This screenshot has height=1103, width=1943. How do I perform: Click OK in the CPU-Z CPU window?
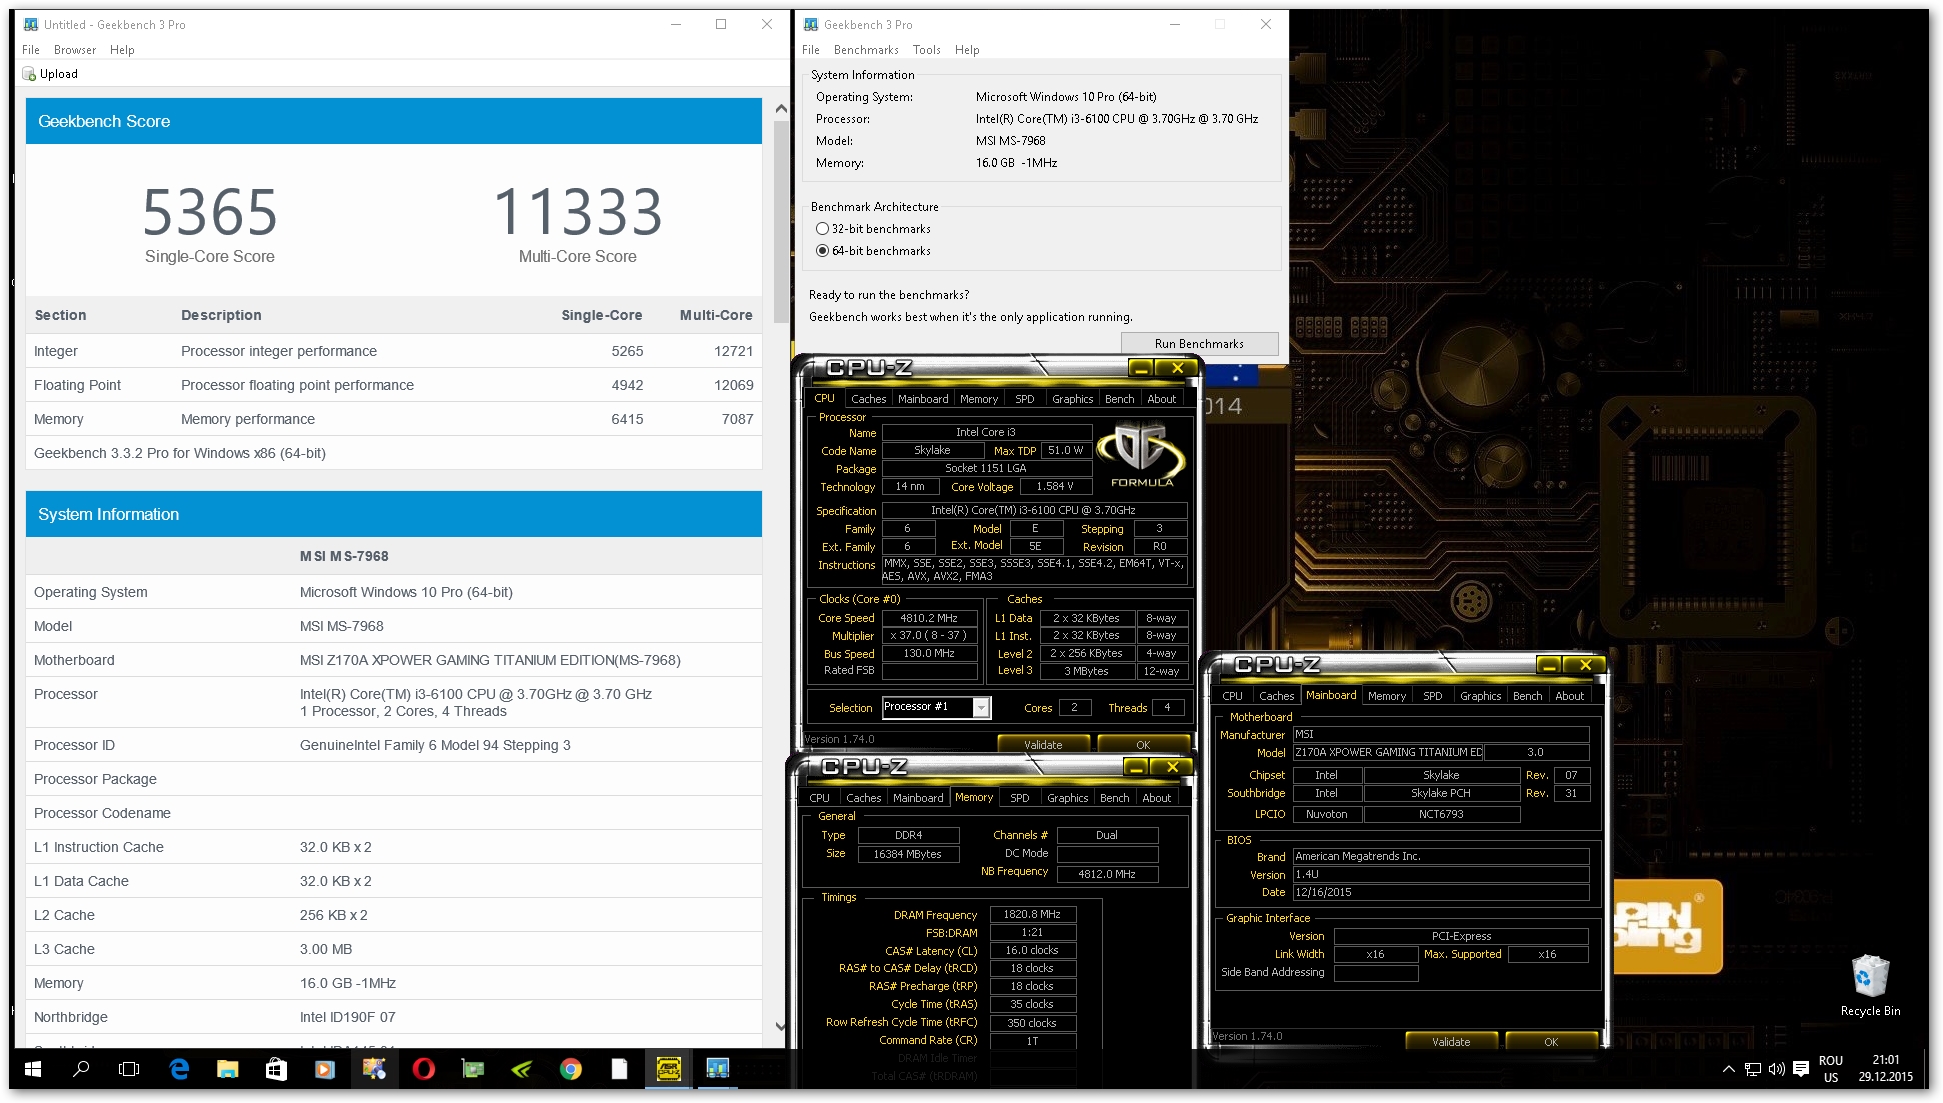1143,744
